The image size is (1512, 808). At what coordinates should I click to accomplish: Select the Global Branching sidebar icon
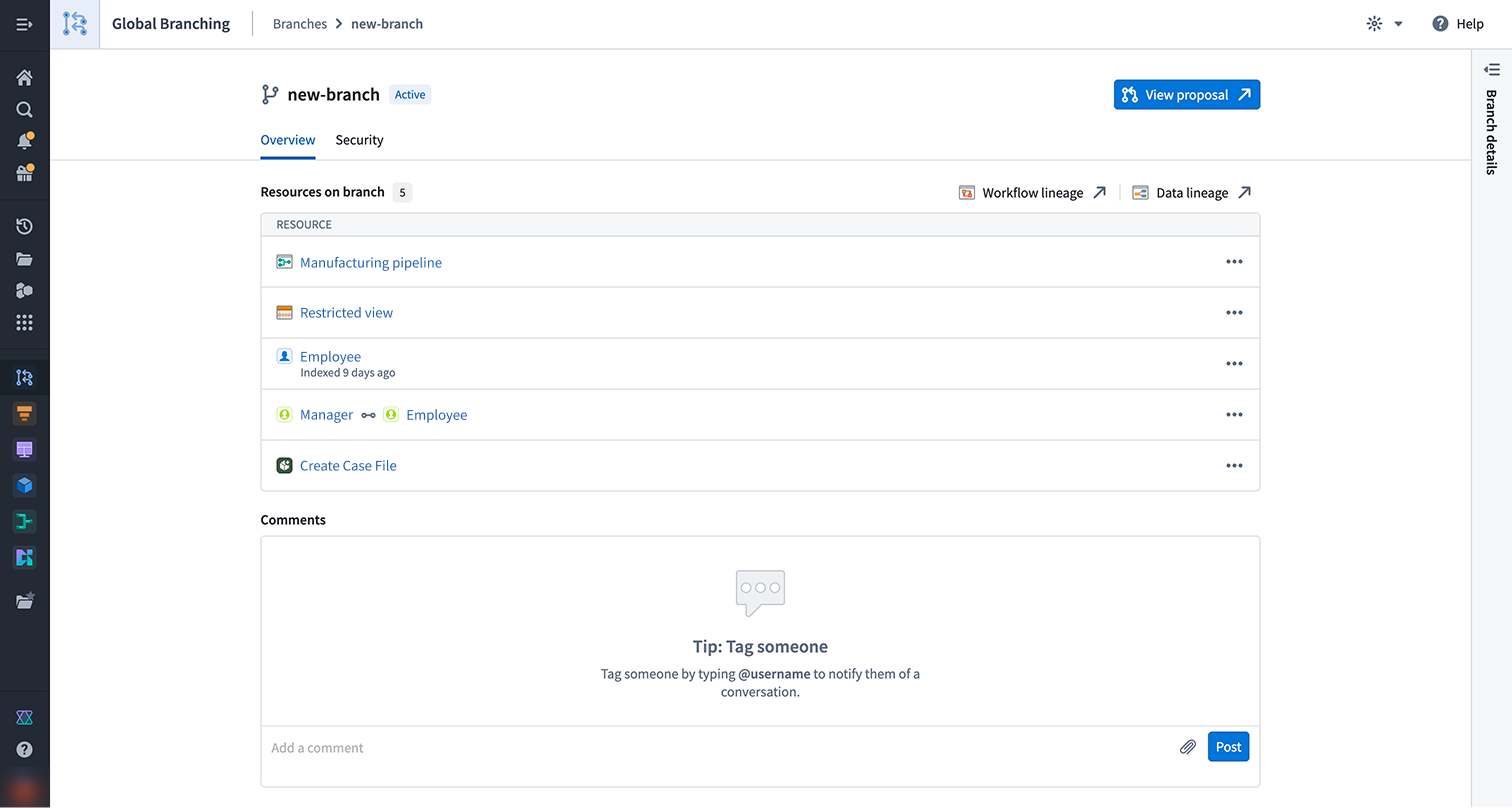[24, 377]
